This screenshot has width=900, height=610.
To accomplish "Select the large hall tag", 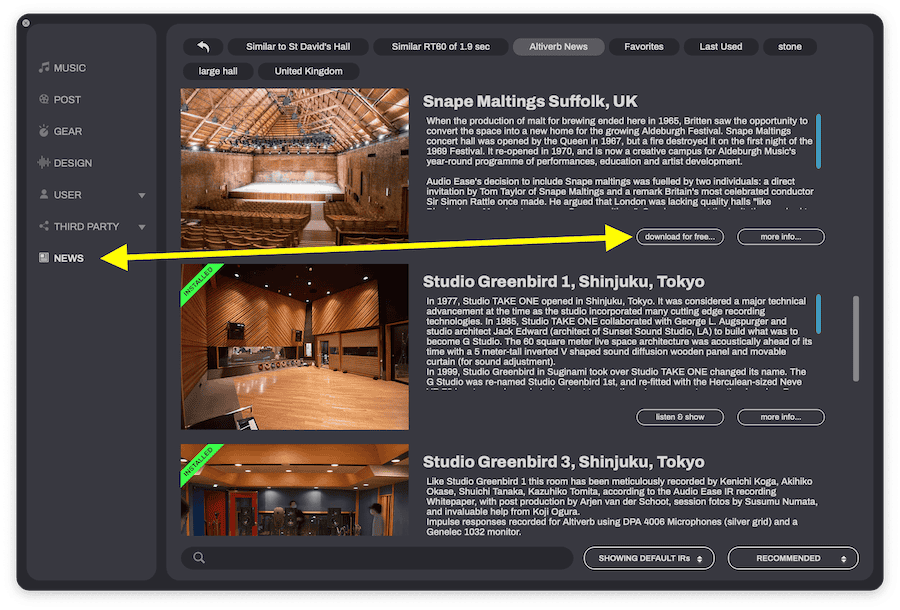I will pyautogui.click(x=218, y=71).
